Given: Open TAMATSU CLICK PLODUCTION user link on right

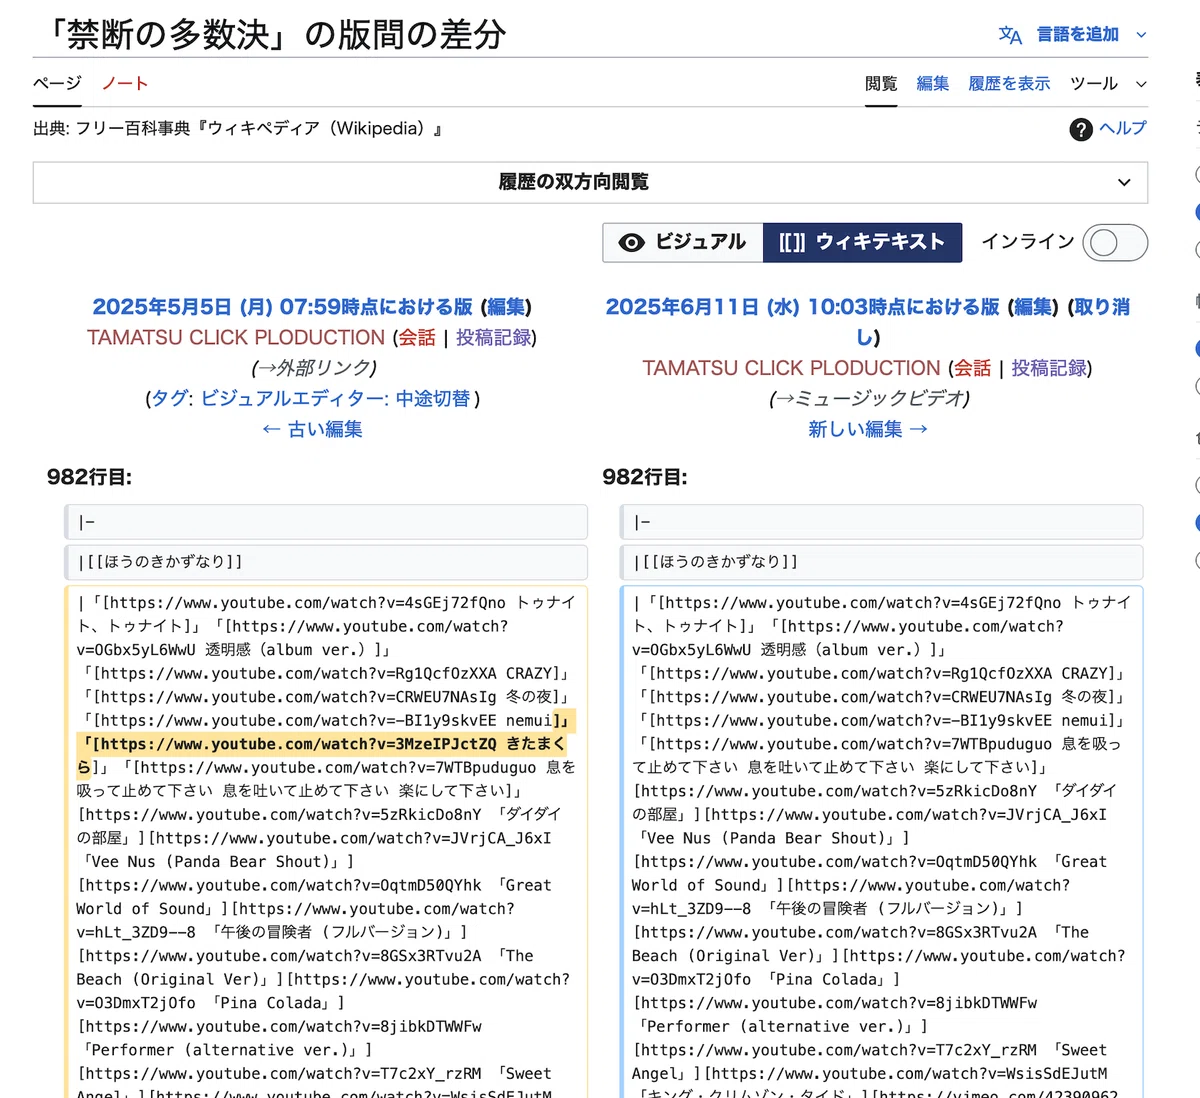Looking at the screenshot, I should click(x=791, y=368).
